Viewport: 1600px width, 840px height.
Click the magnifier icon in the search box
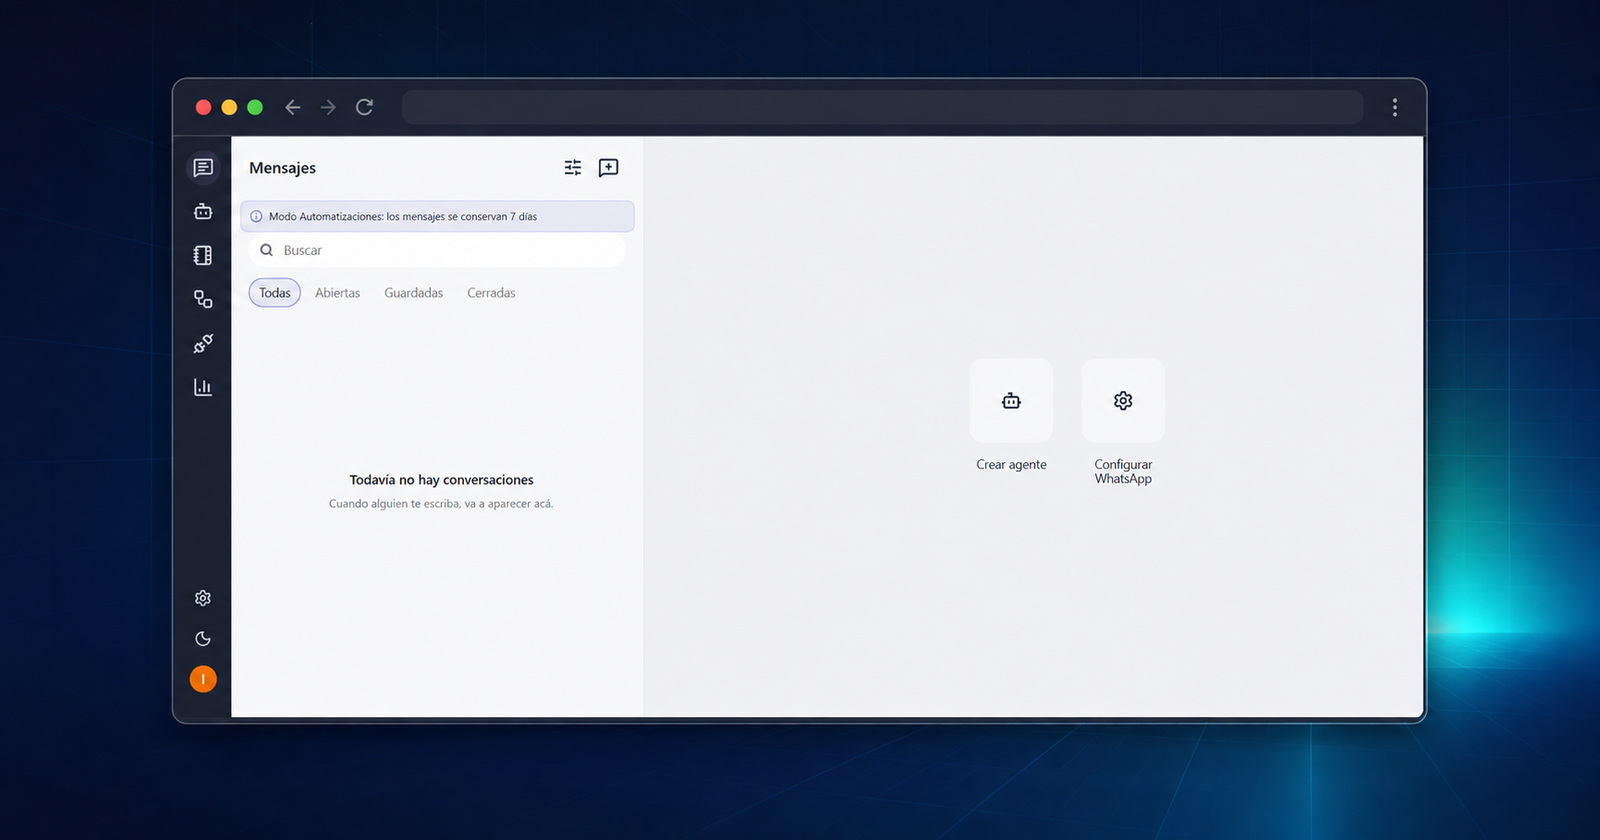[267, 250]
